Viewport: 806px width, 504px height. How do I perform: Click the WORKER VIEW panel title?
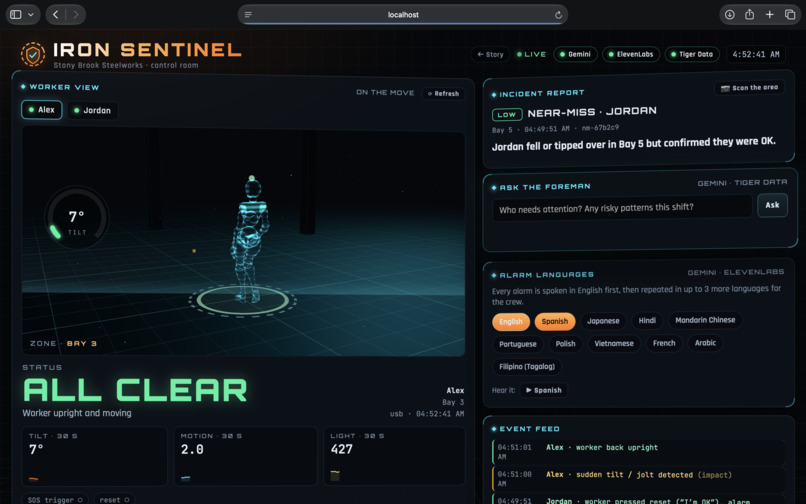[x=64, y=87]
